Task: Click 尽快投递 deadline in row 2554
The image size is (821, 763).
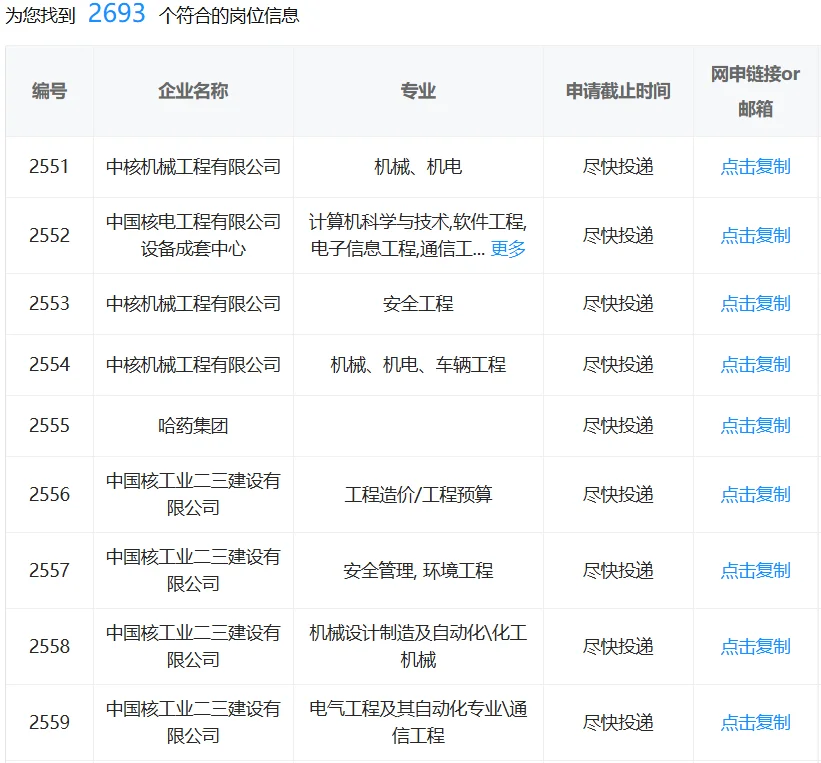Action: 618,365
